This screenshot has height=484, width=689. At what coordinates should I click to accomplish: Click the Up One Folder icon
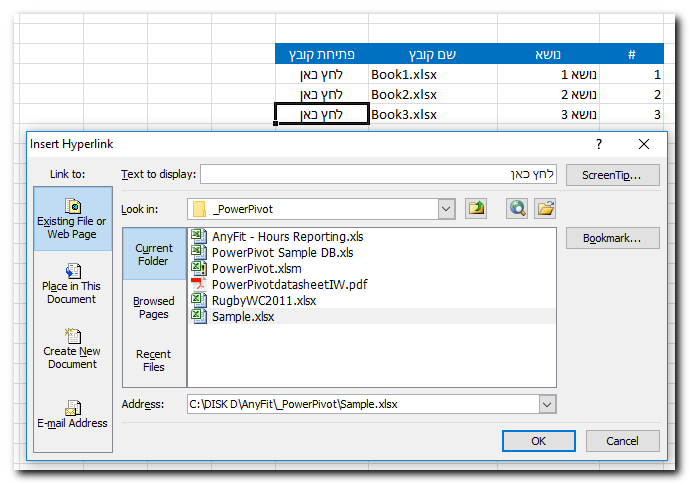[477, 208]
